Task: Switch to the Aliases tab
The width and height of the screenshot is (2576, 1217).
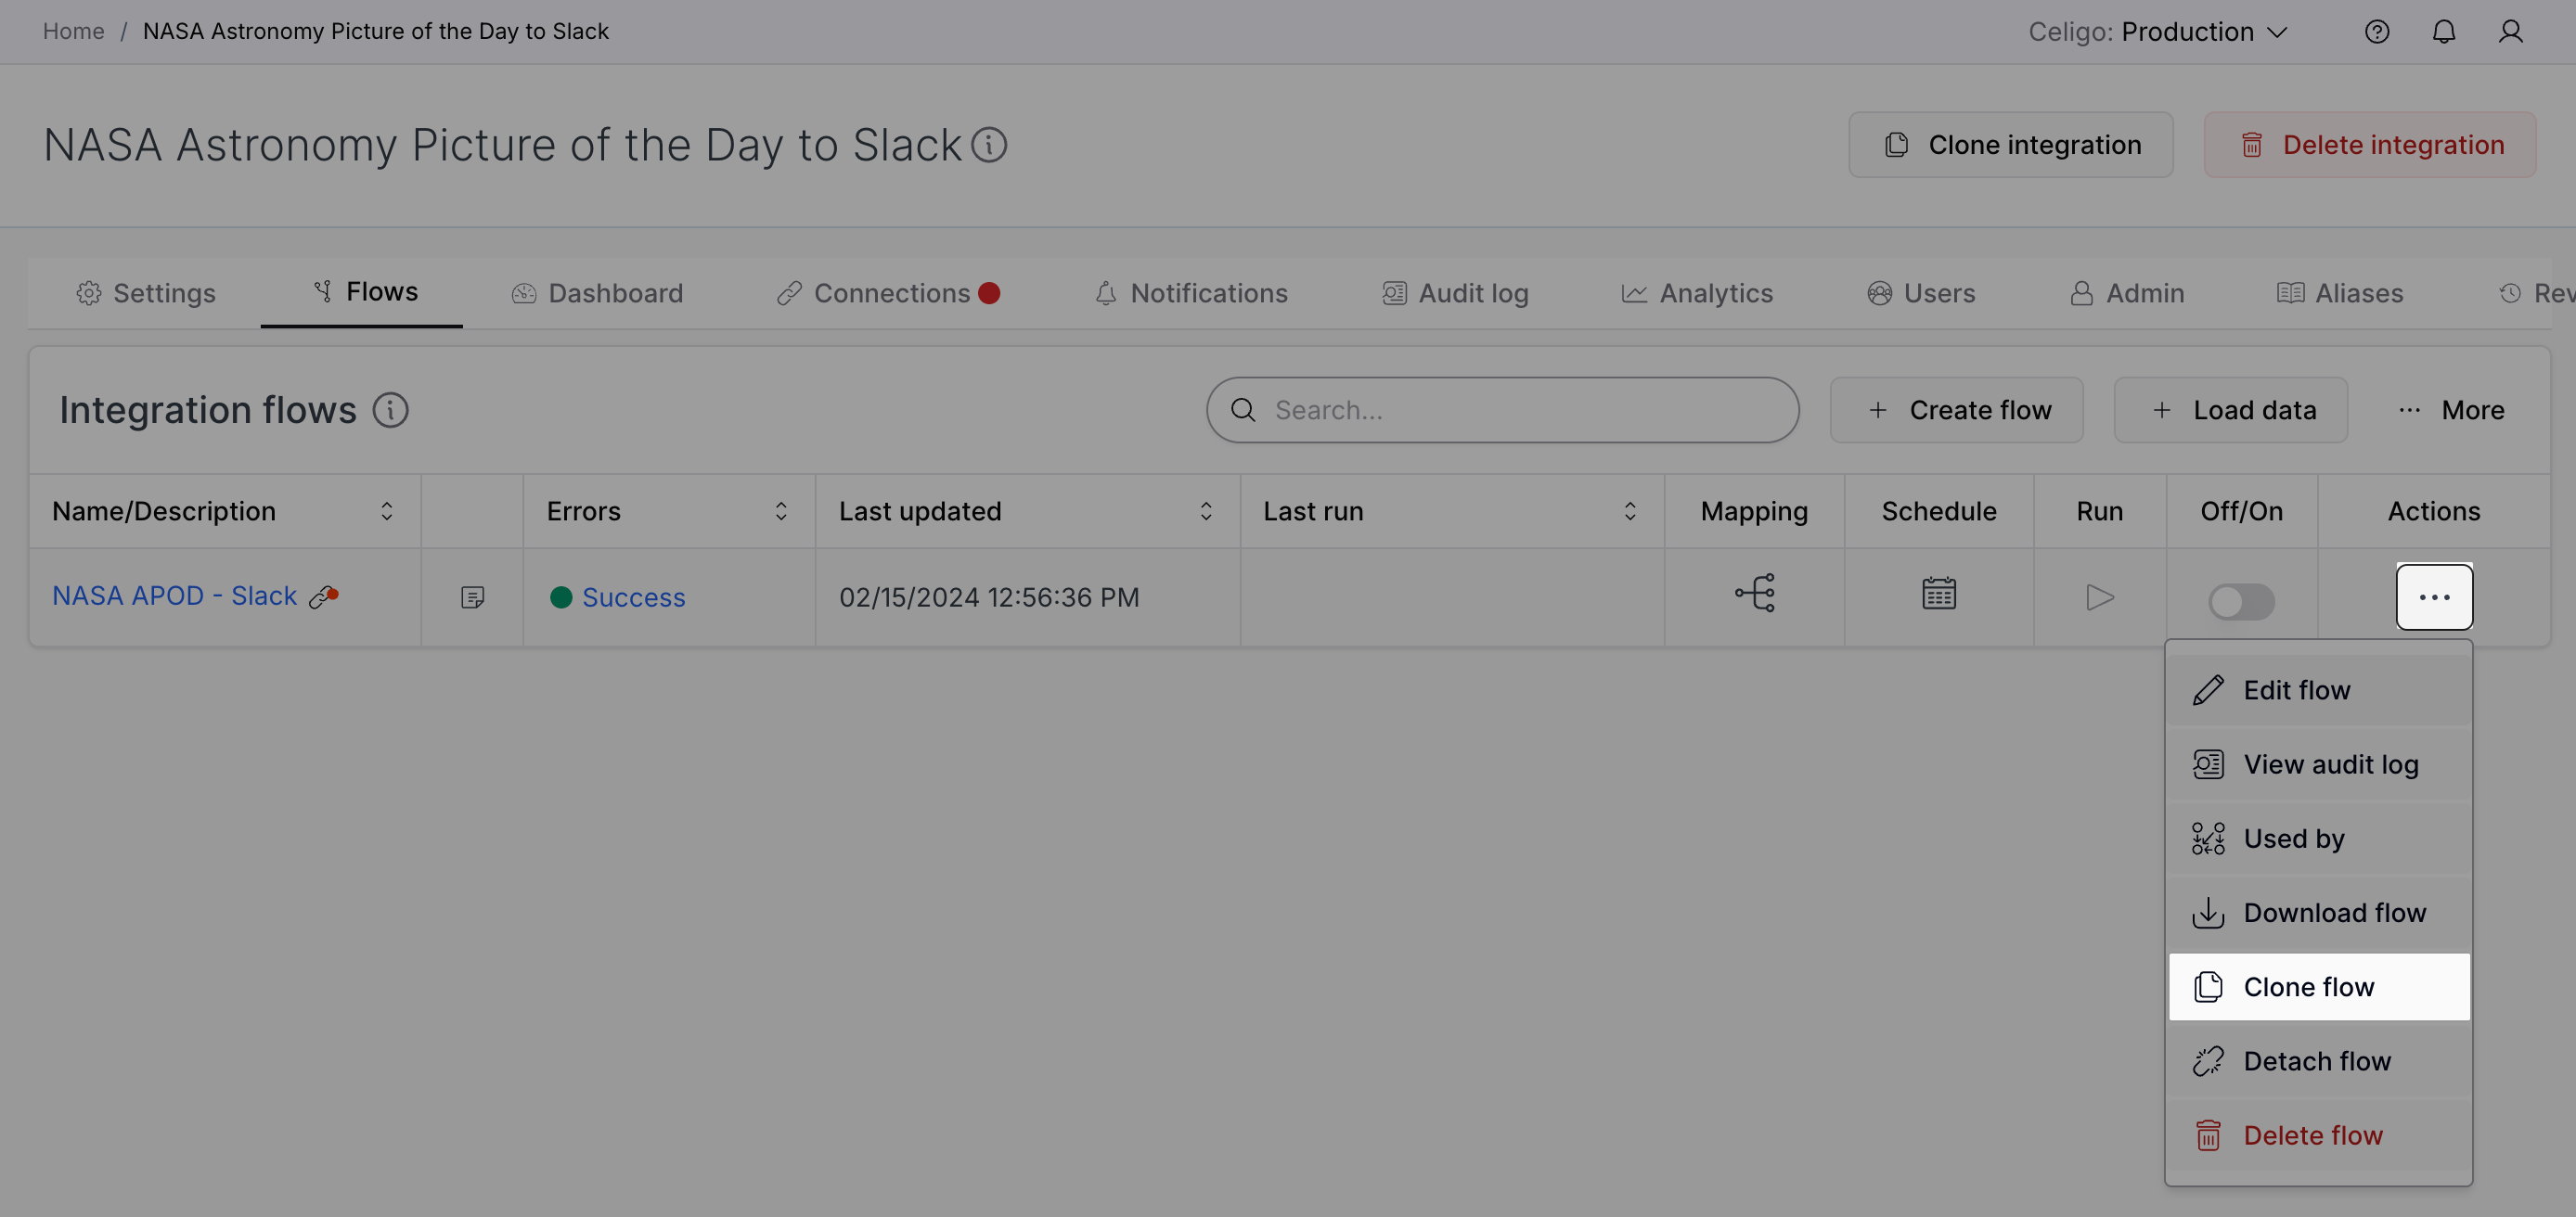Action: coord(2339,293)
